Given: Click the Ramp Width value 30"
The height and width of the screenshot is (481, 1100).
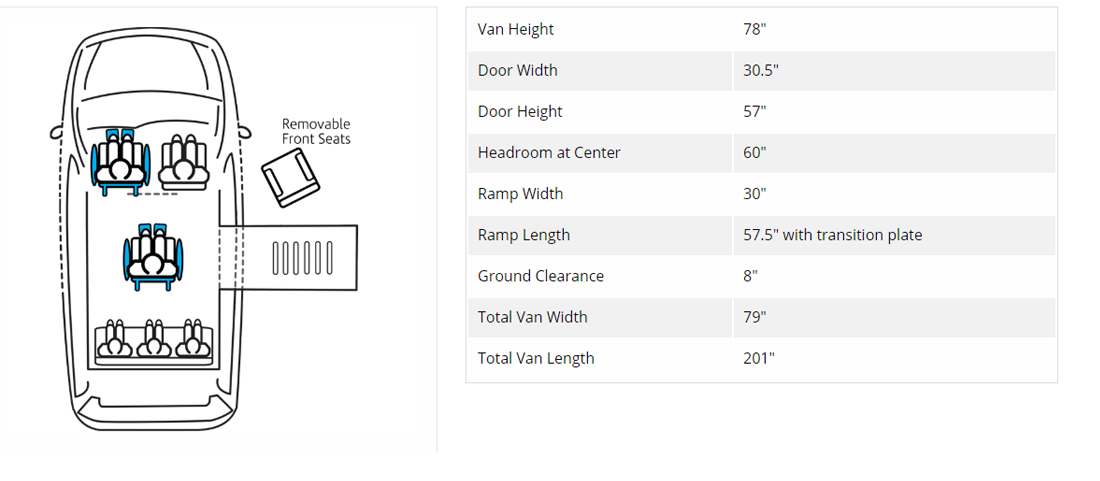Looking at the screenshot, I should coord(755,194).
